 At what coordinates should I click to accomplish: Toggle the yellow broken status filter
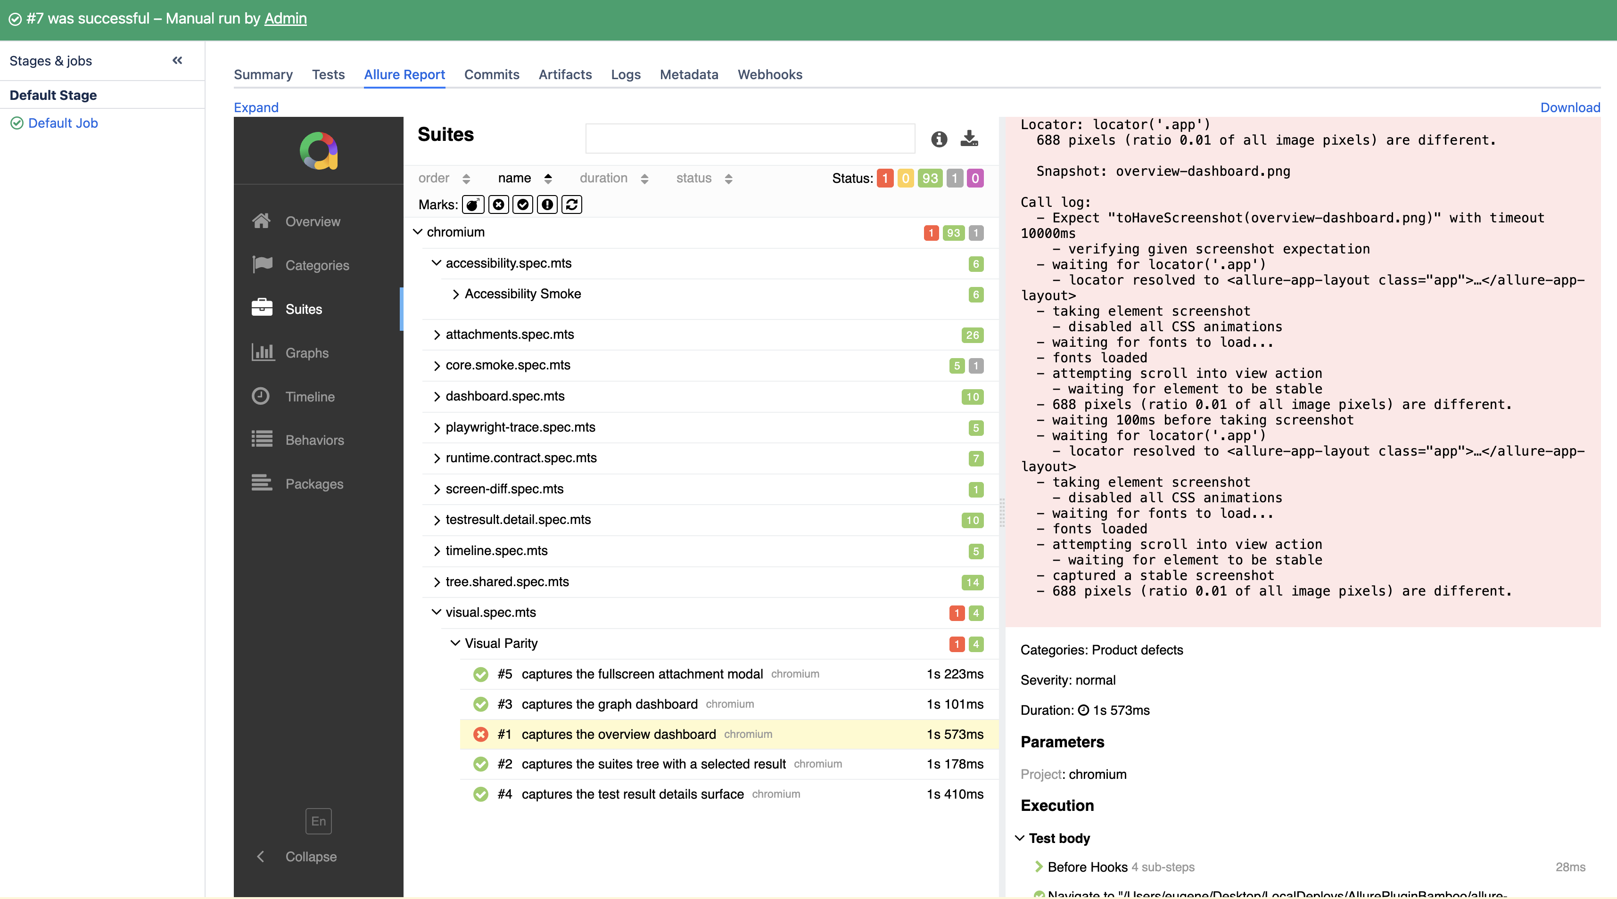(x=905, y=178)
